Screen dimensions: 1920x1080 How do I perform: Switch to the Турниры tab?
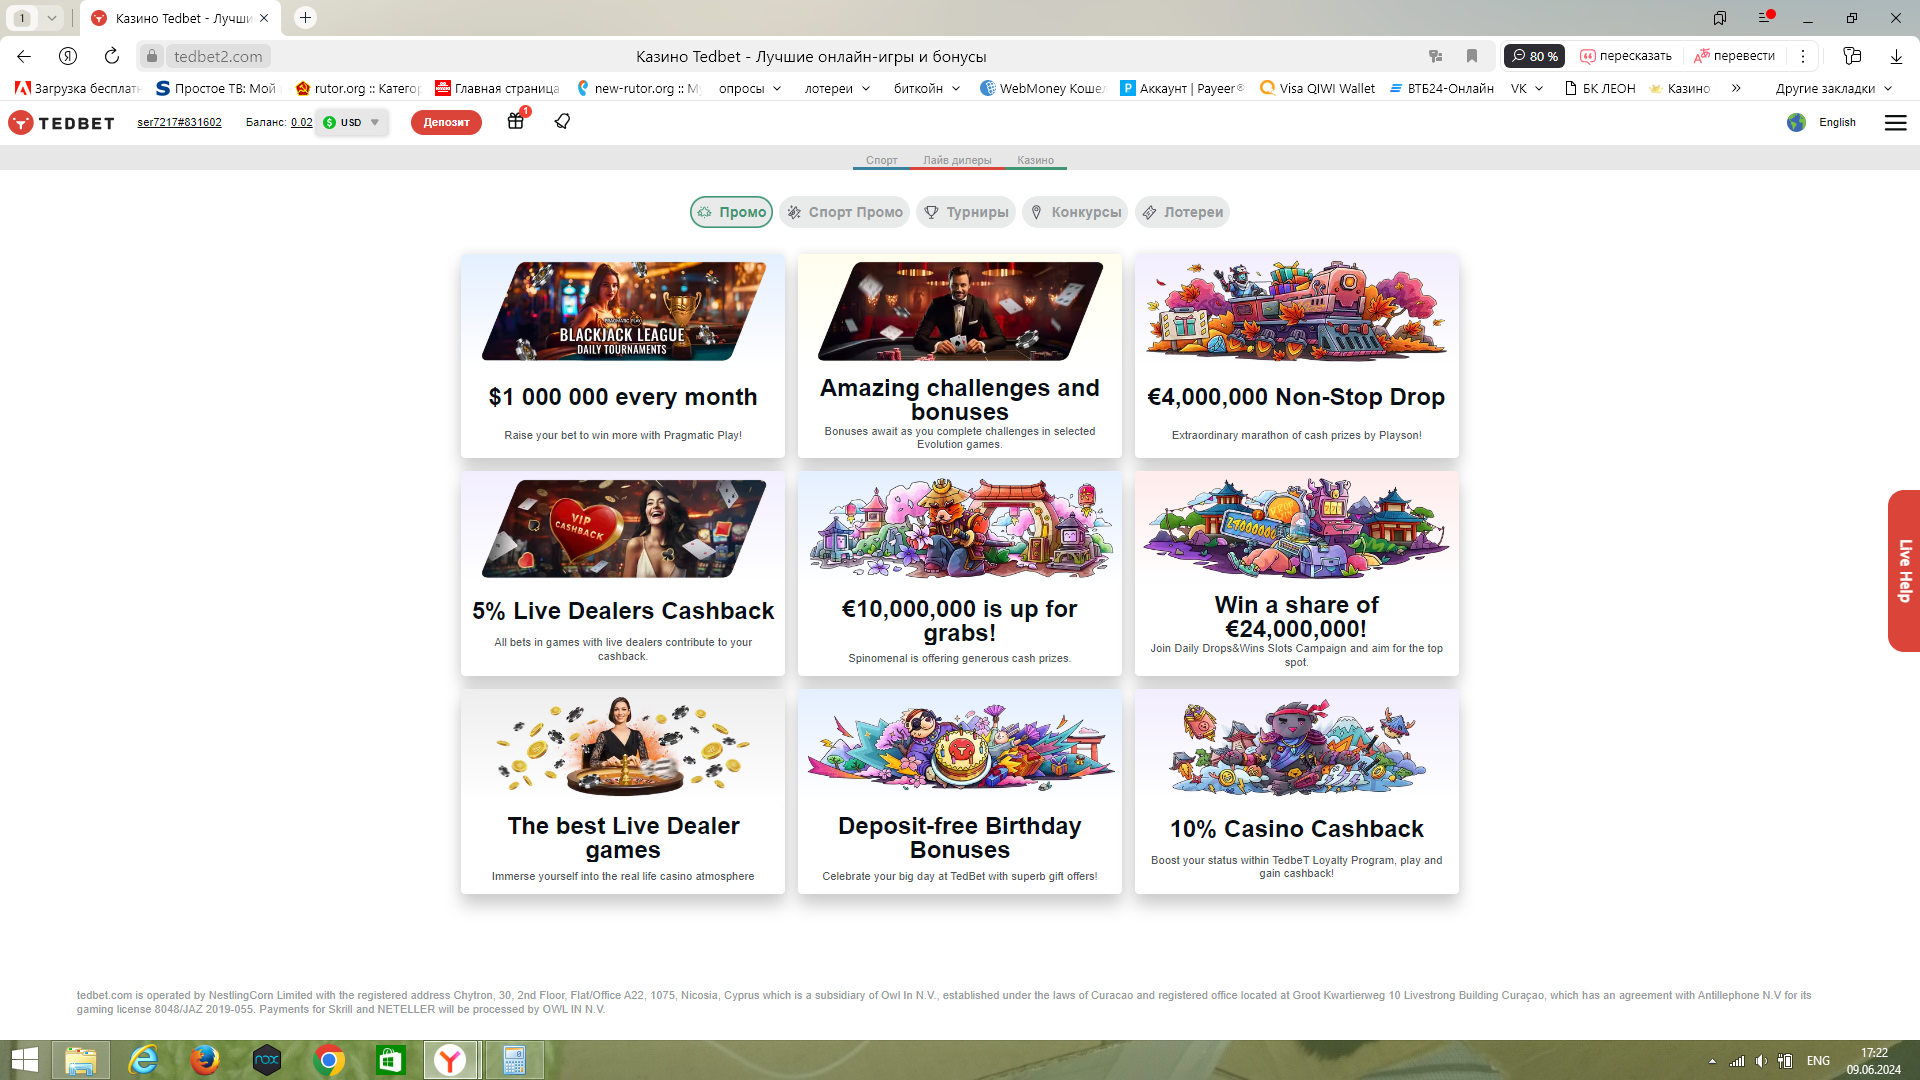click(966, 212)
